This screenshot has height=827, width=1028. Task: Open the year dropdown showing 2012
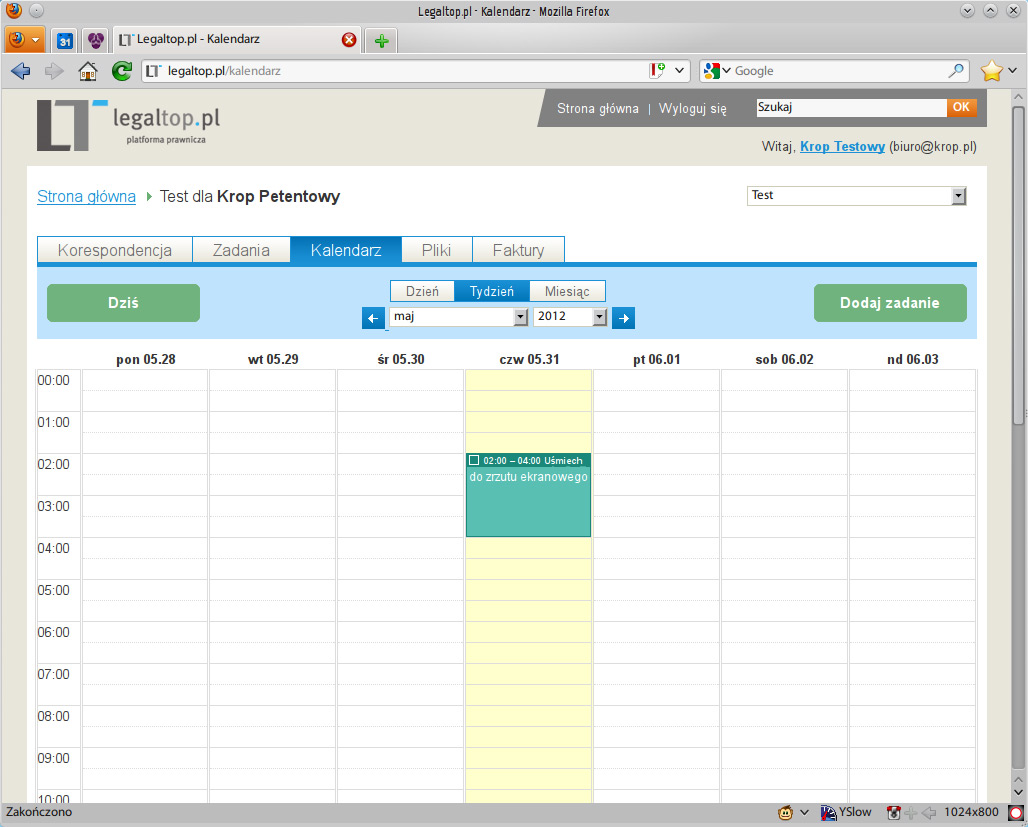(571, 317)
